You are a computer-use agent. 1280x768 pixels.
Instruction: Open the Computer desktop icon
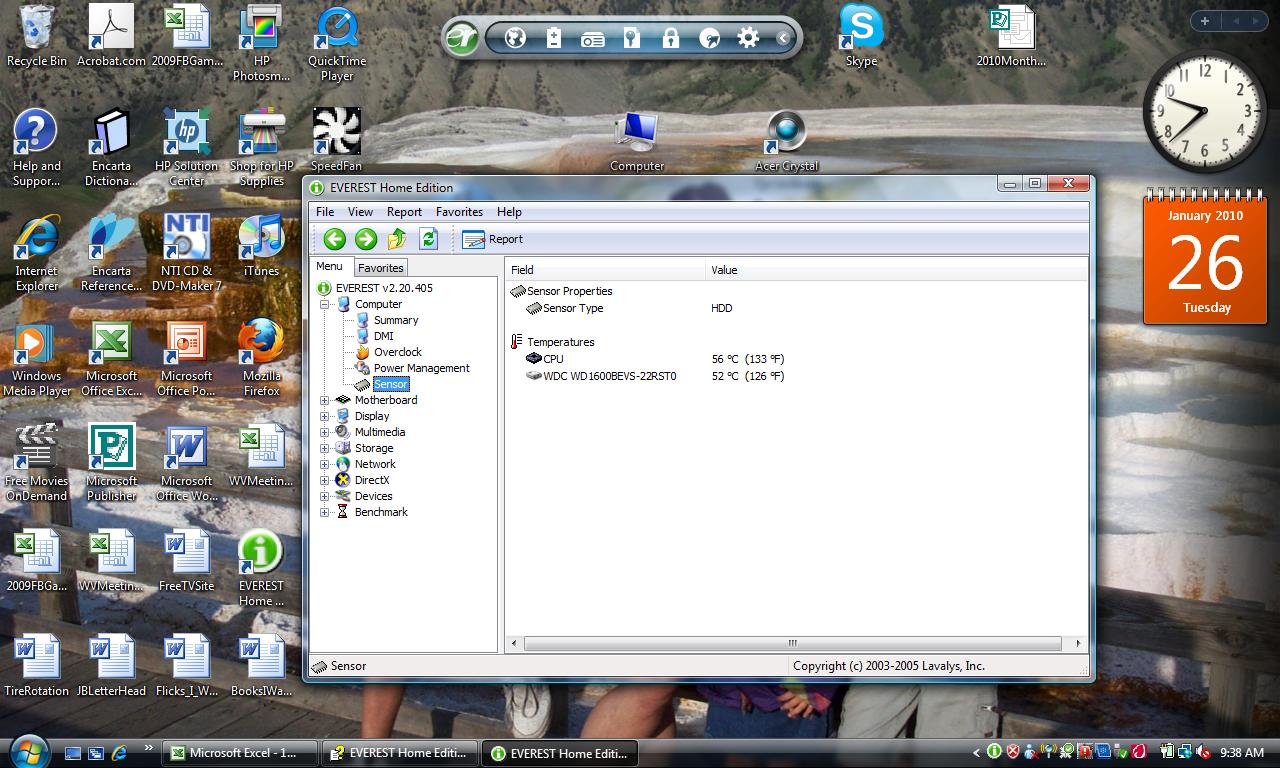click(637, 142)
